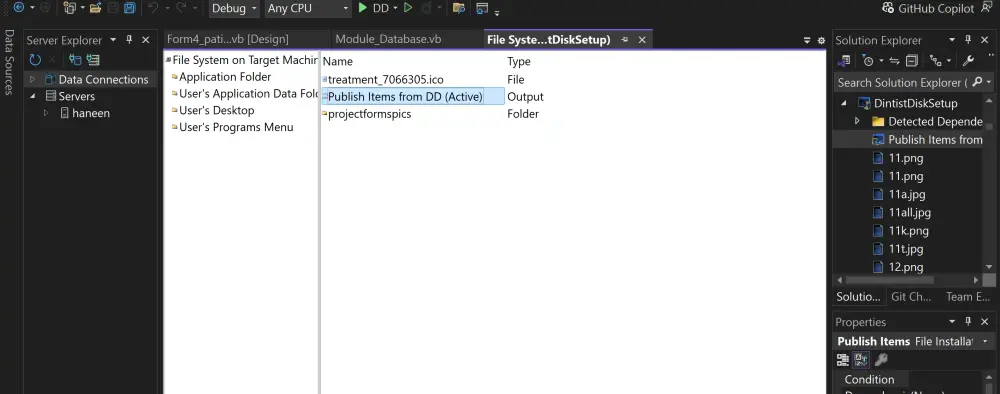Click the hierarchy view icon in Solution Explorer

(936, 61)
